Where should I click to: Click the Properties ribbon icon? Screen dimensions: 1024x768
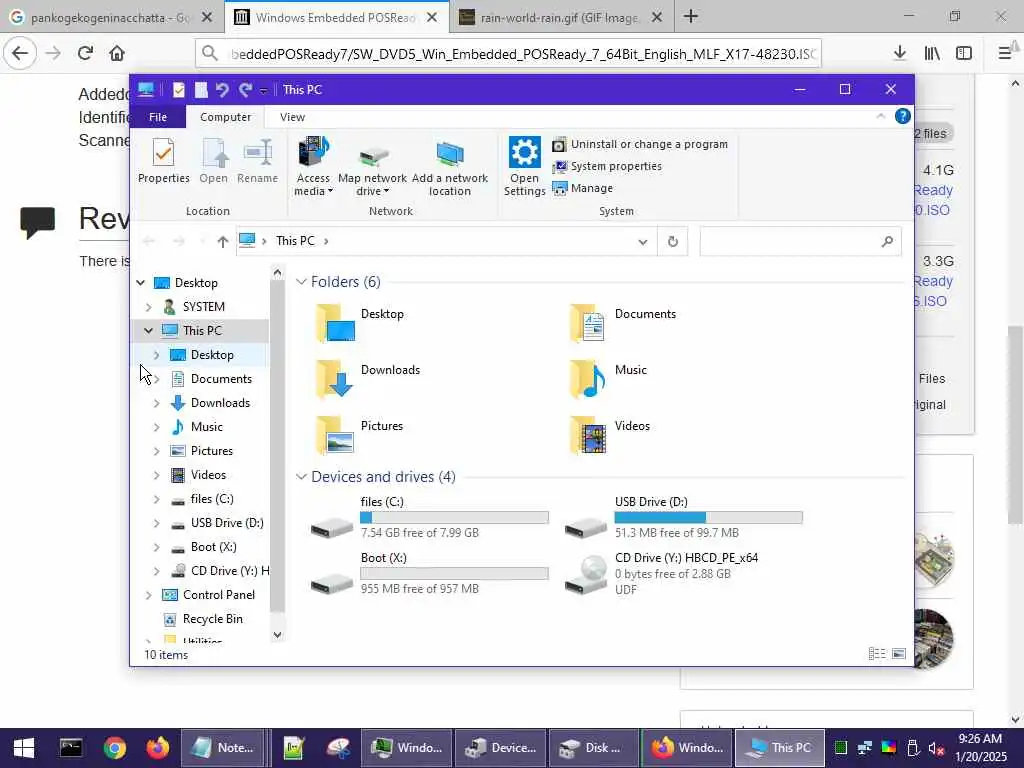click(163, 161)
